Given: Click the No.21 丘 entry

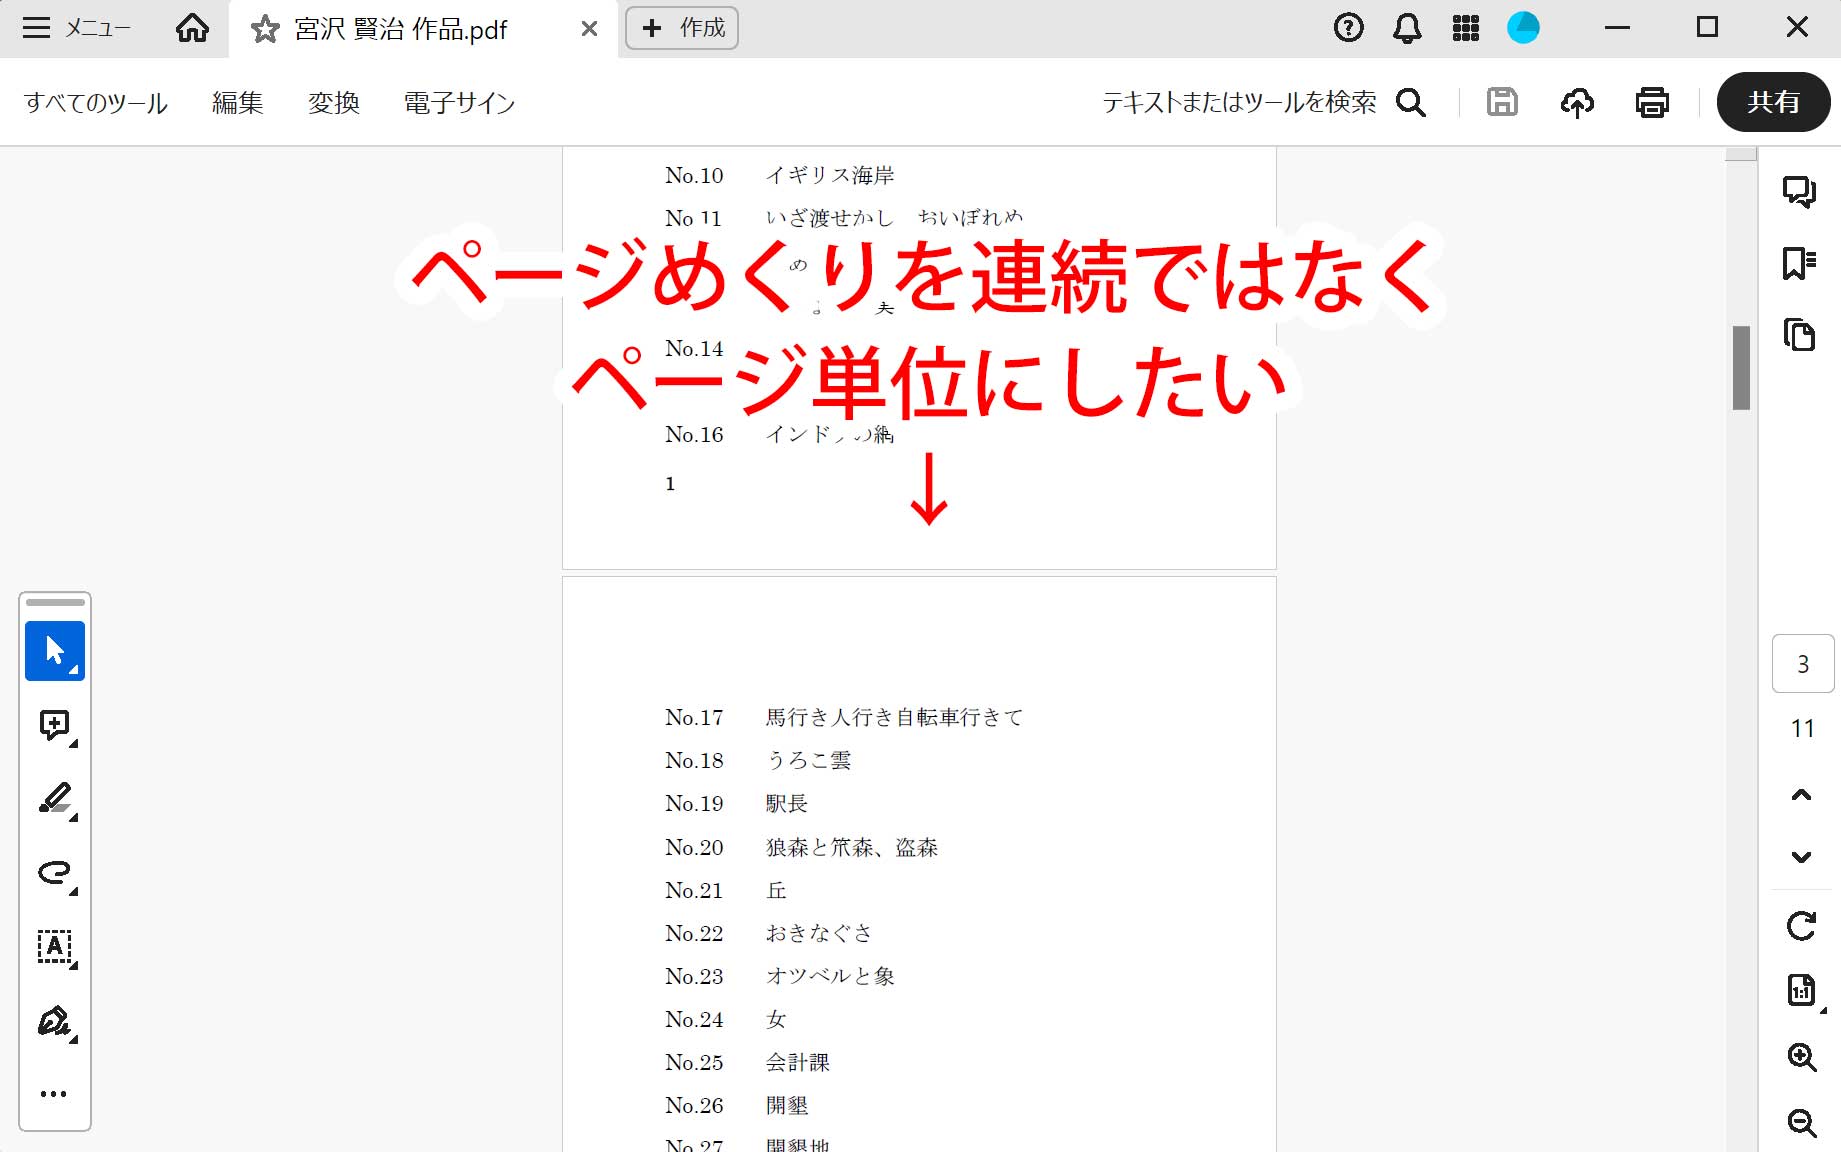Looking at the screenshot, I should [726, 890].
